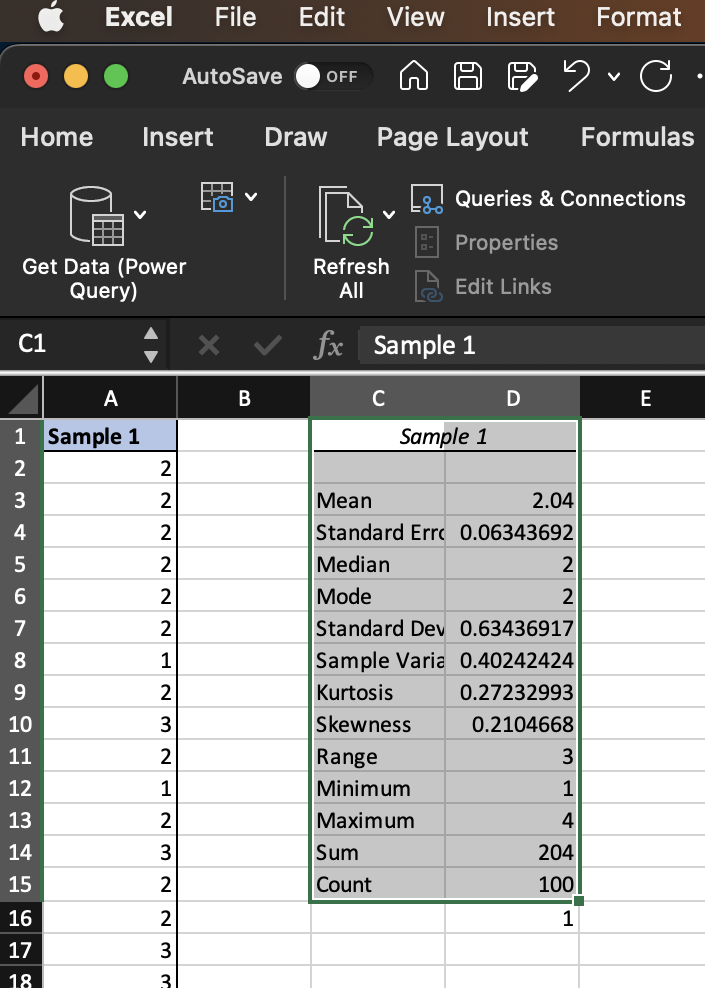Viewport: 705px width, 988px height.
Task: Click the Save As icon with pencil
Action: (x=522, y=77)
